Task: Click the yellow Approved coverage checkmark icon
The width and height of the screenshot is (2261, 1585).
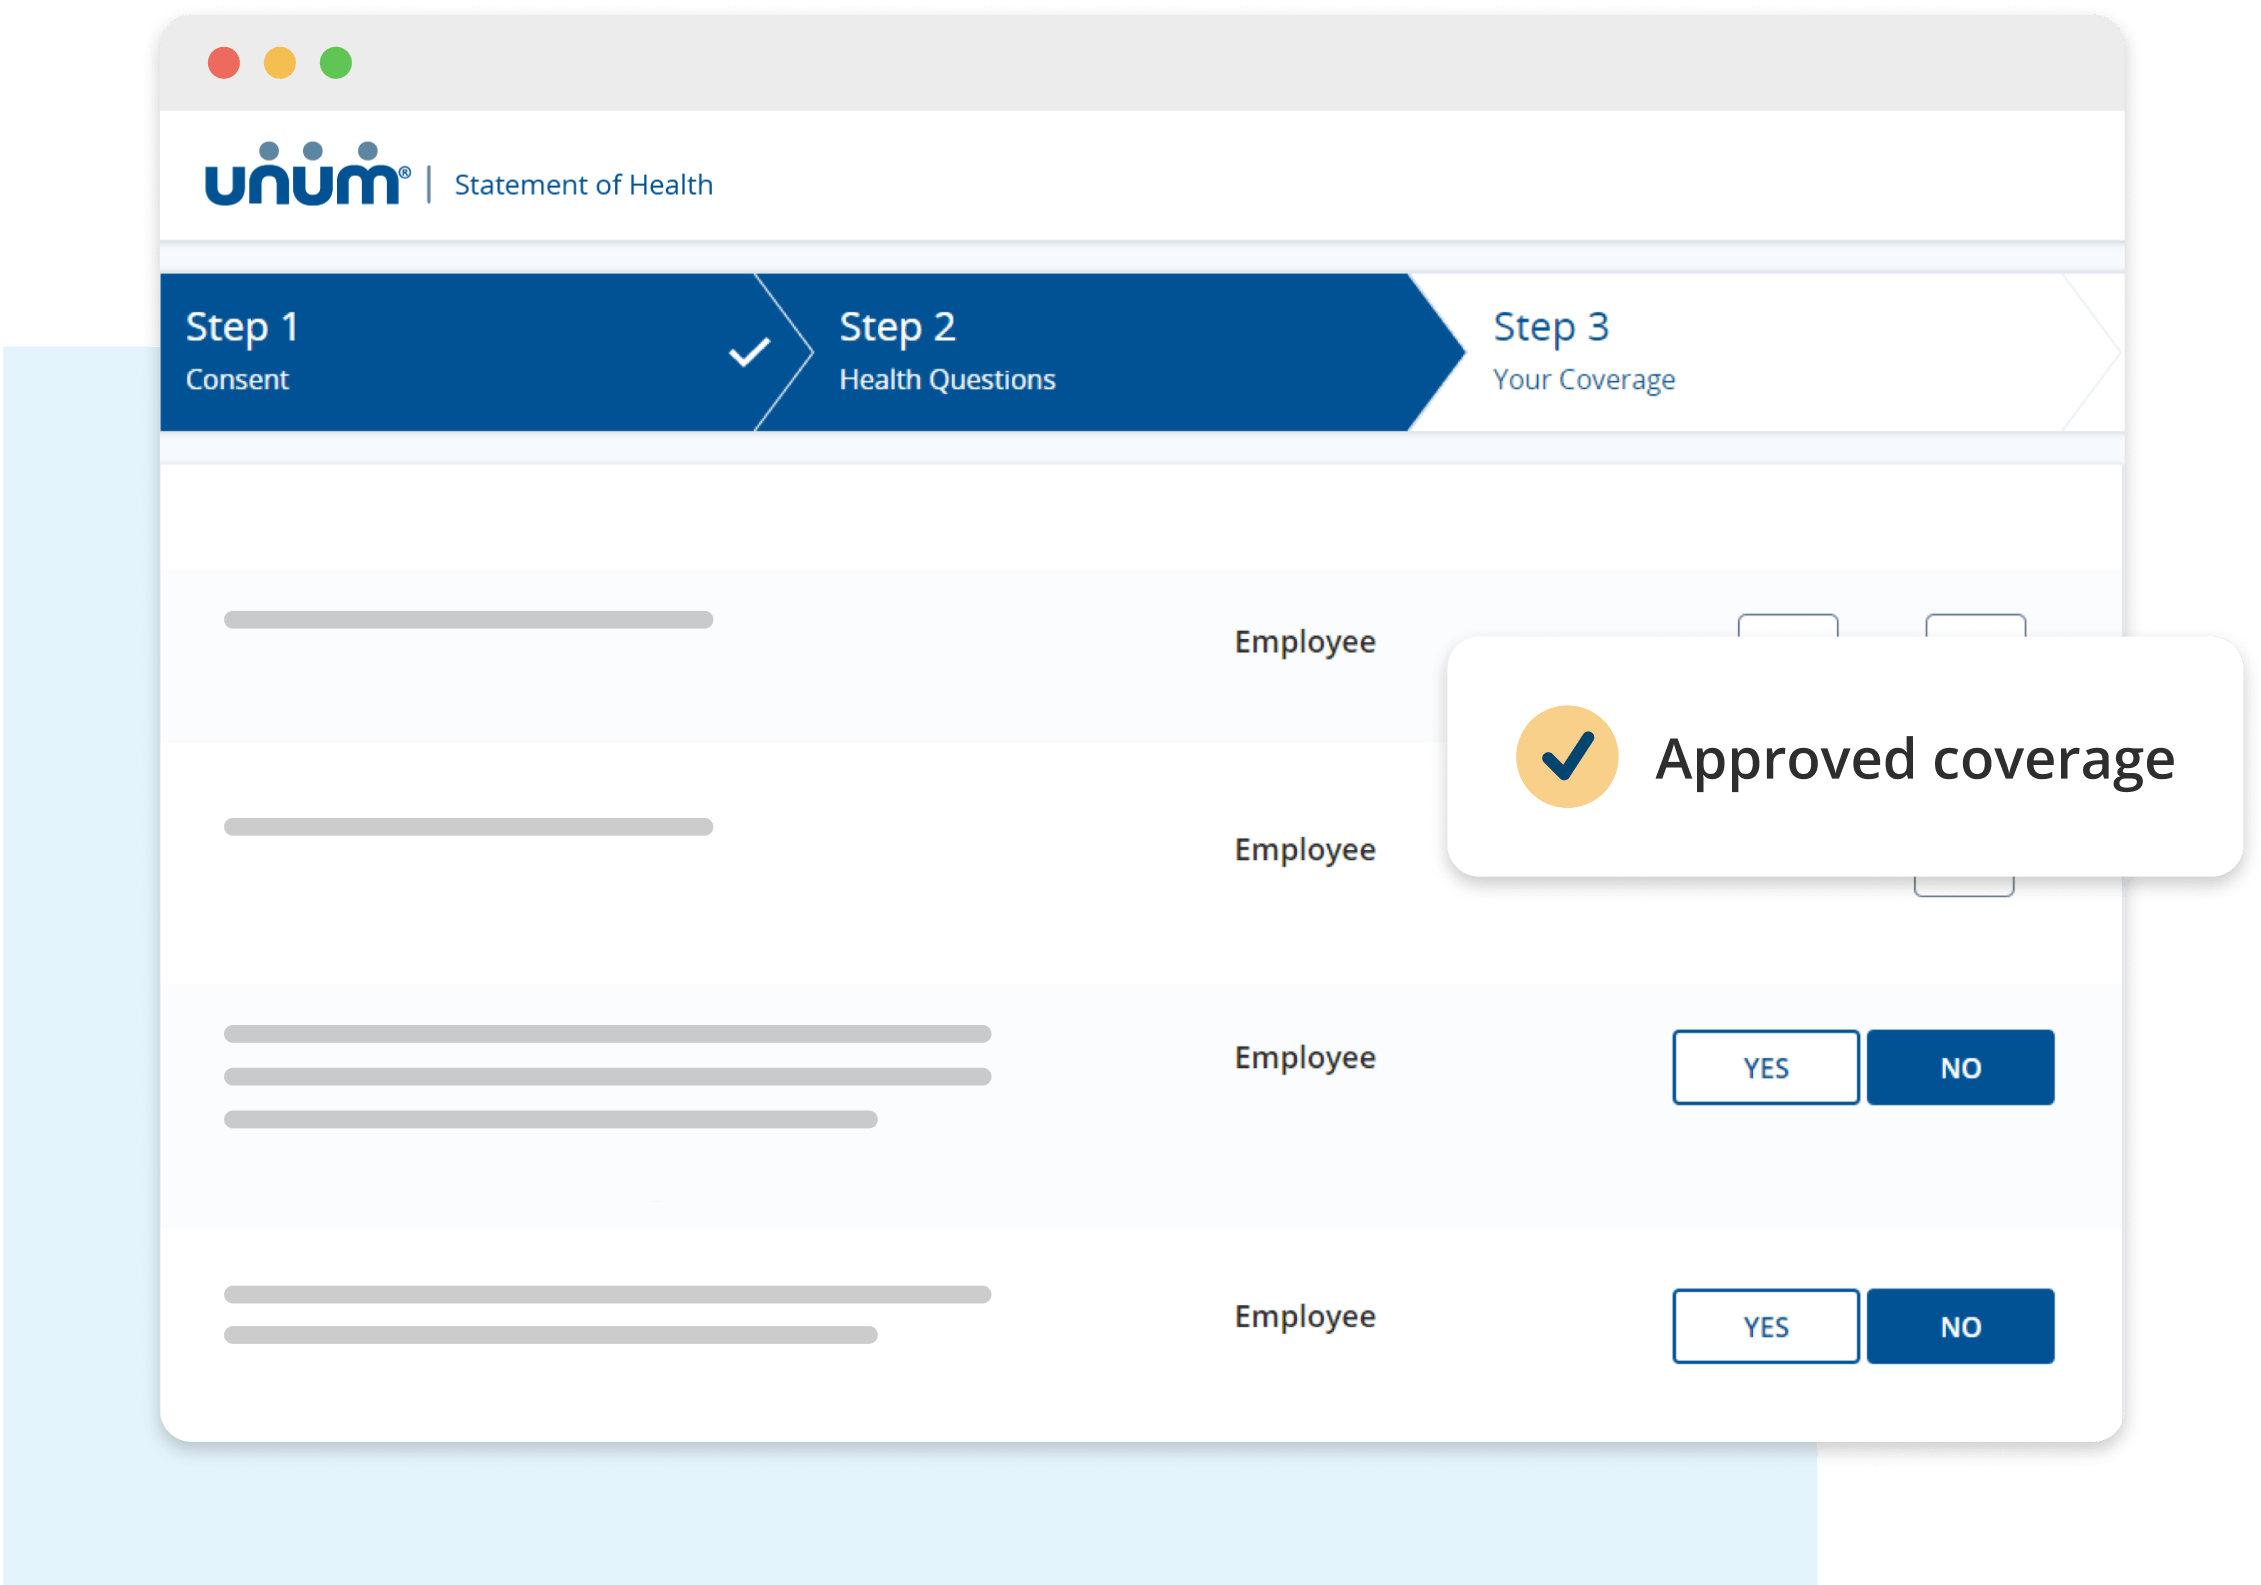Action: tap(1566, 757)
